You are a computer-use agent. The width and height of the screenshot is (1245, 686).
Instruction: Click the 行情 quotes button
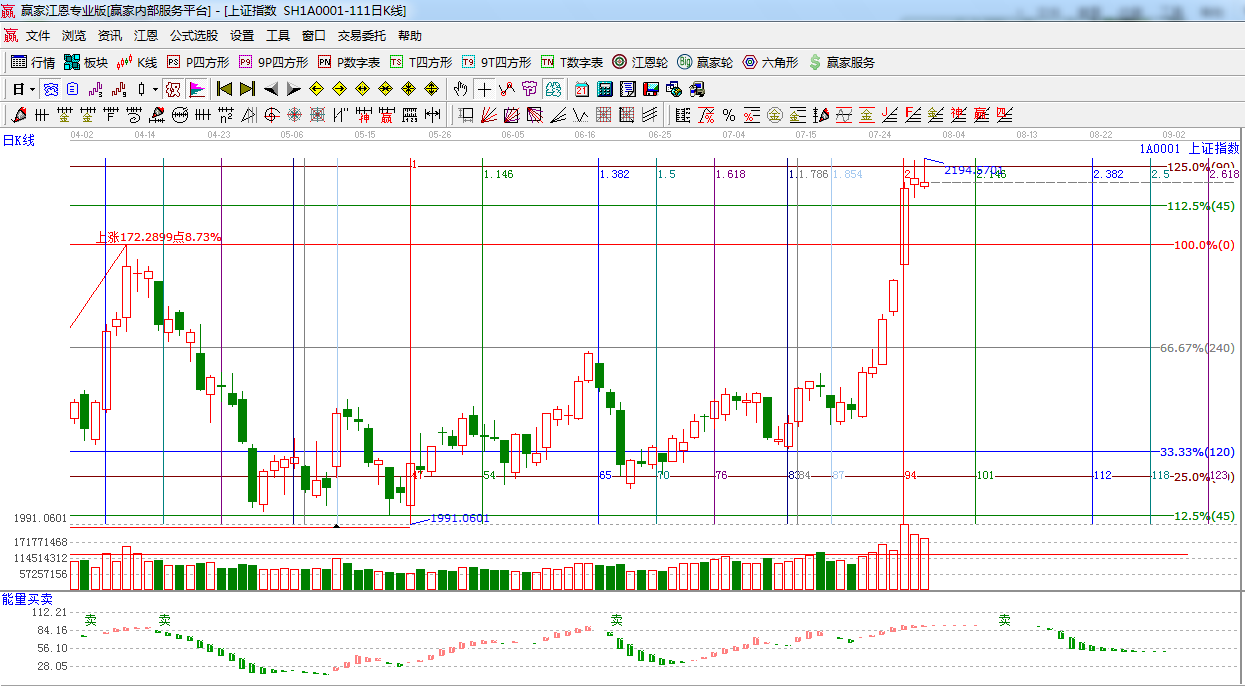pyautogui.click(x=33, y=62)
